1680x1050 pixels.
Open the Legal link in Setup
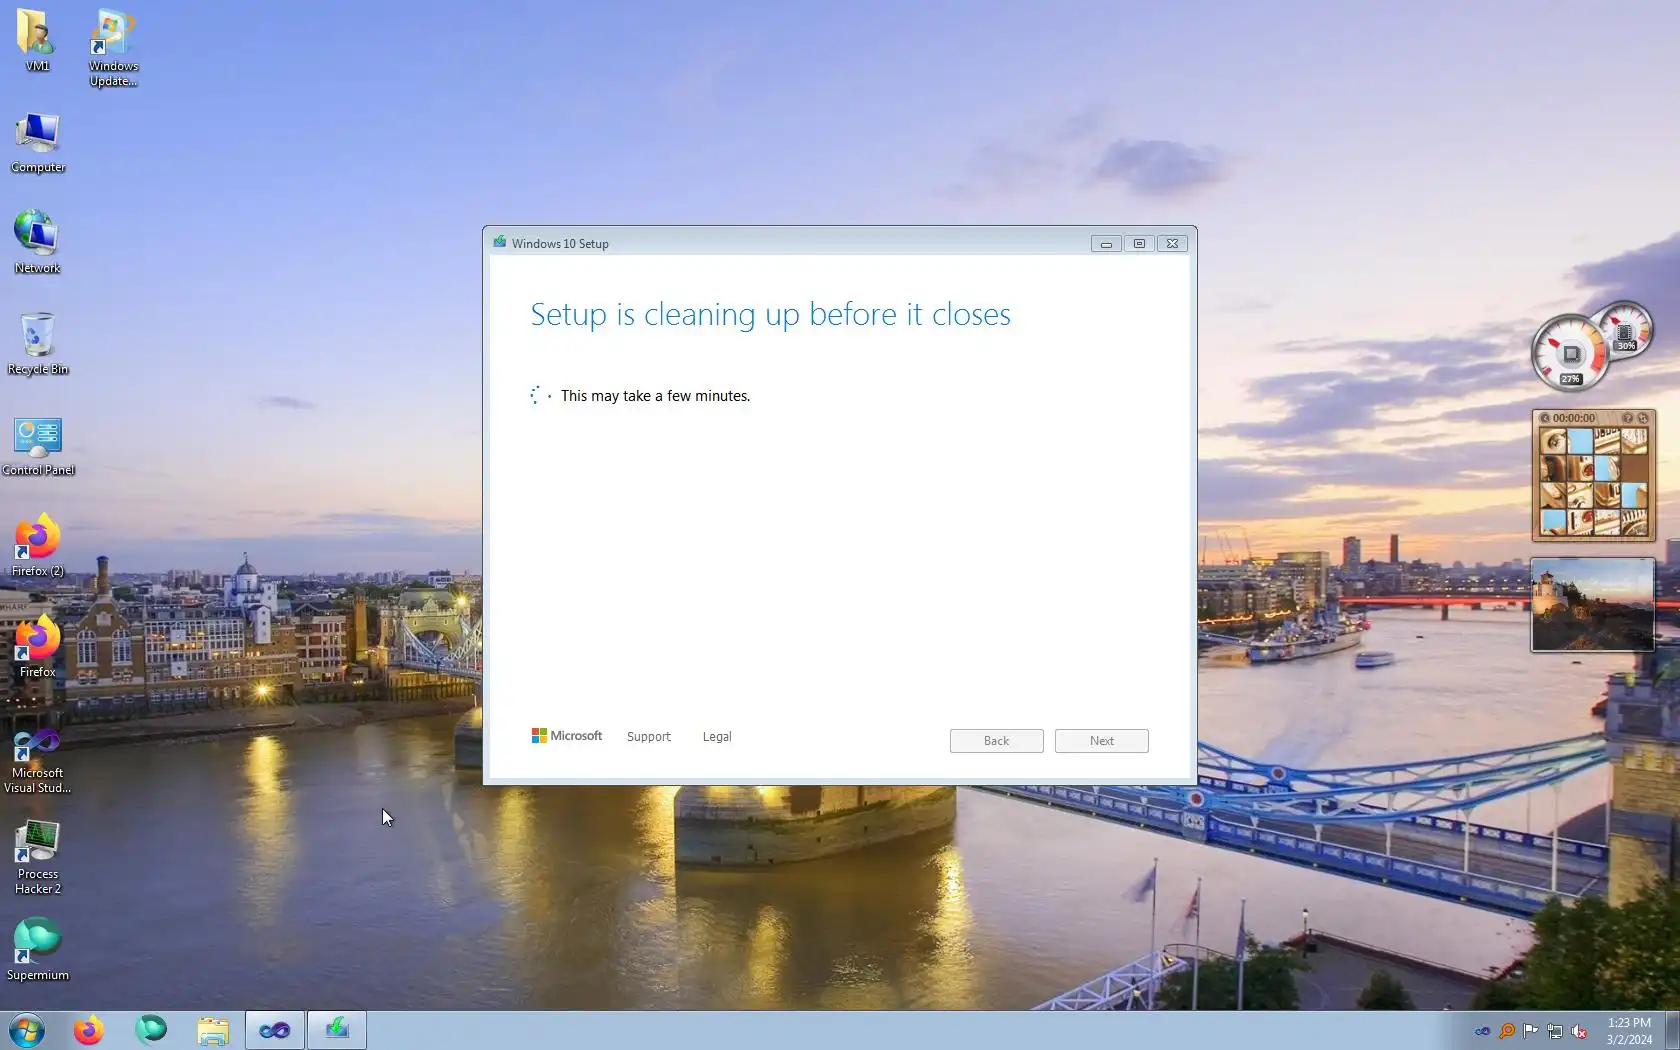[x=717, y=737]
